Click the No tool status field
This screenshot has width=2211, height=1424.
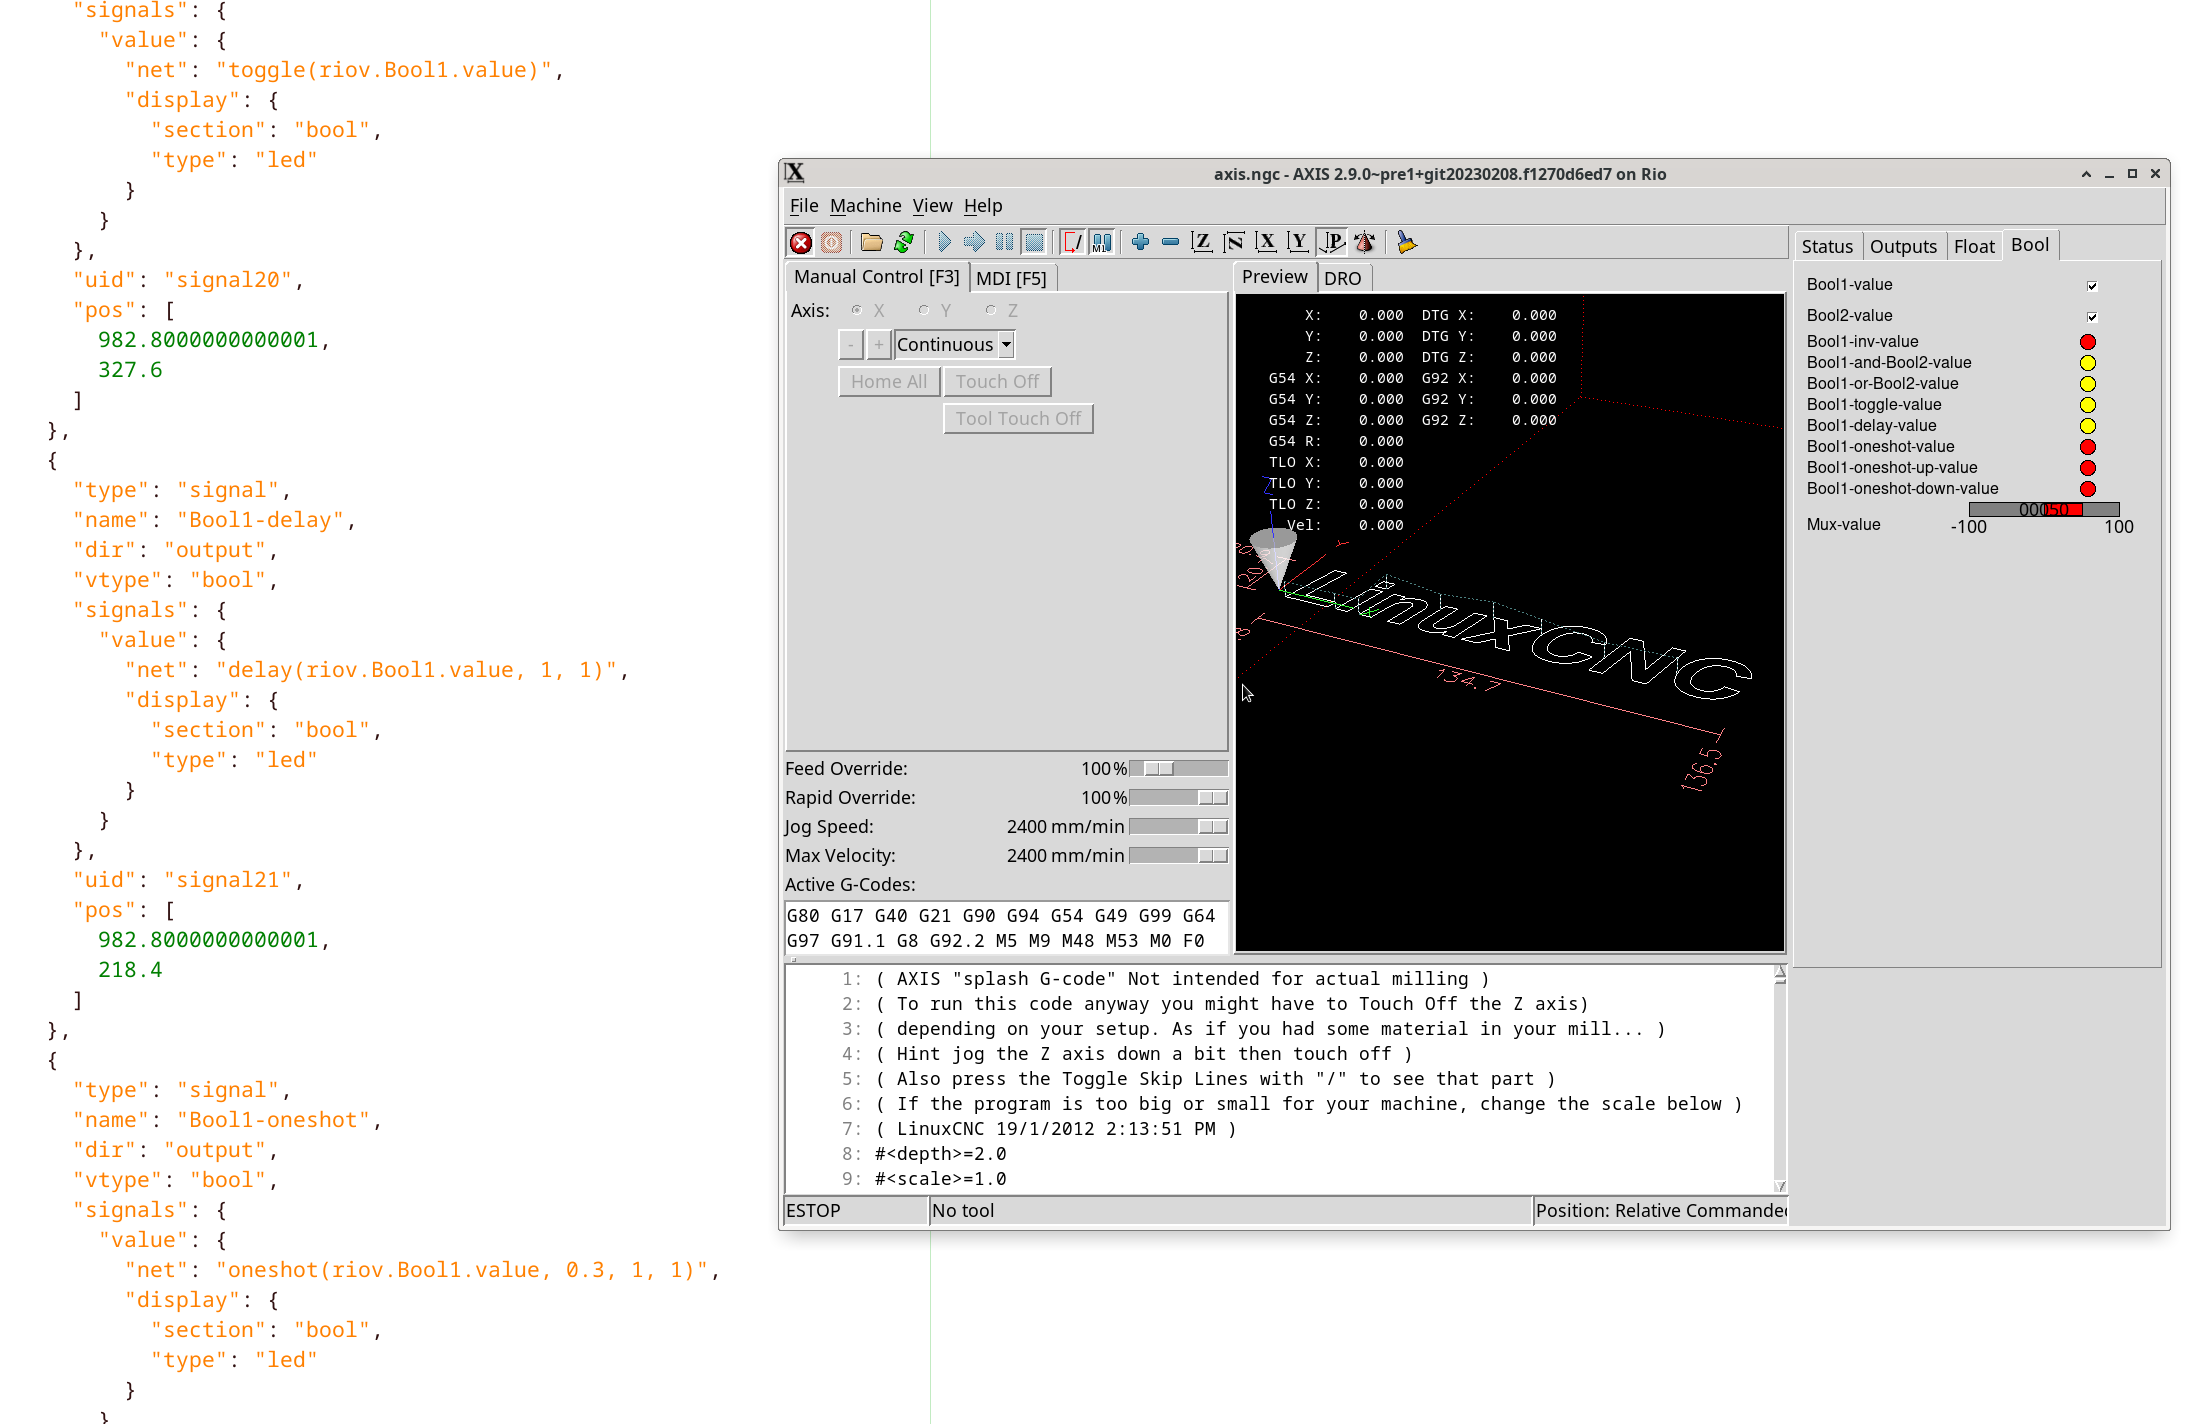tap(1230, 1210)
